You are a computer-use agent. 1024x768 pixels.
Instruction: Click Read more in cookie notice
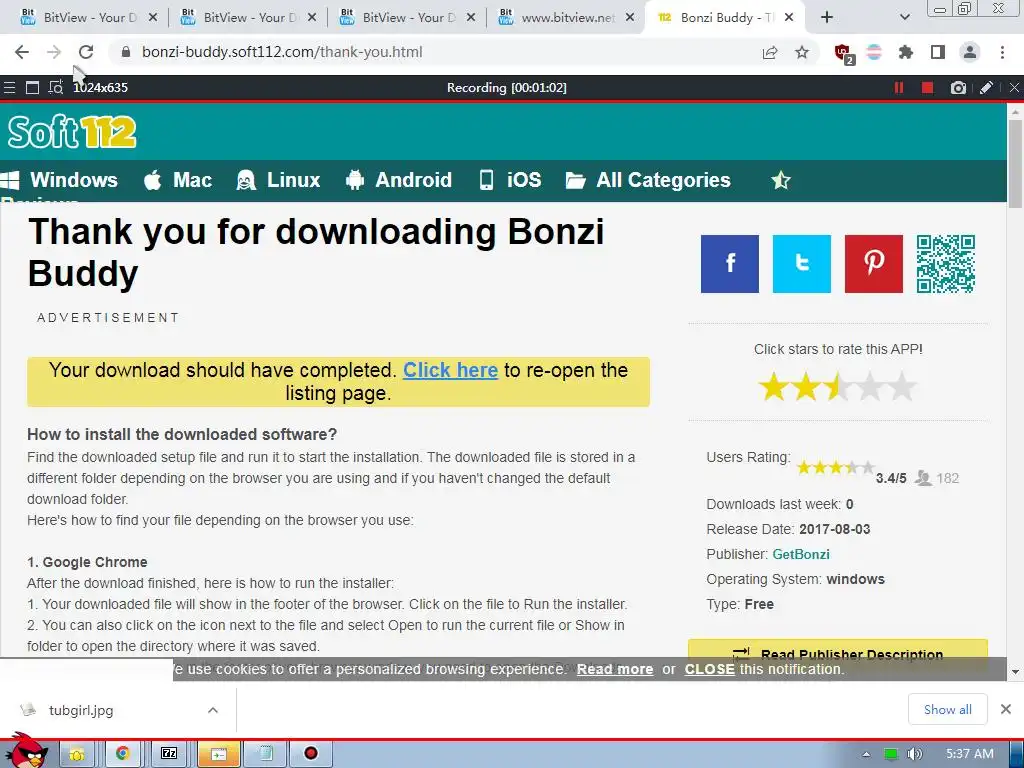(615, 669)
